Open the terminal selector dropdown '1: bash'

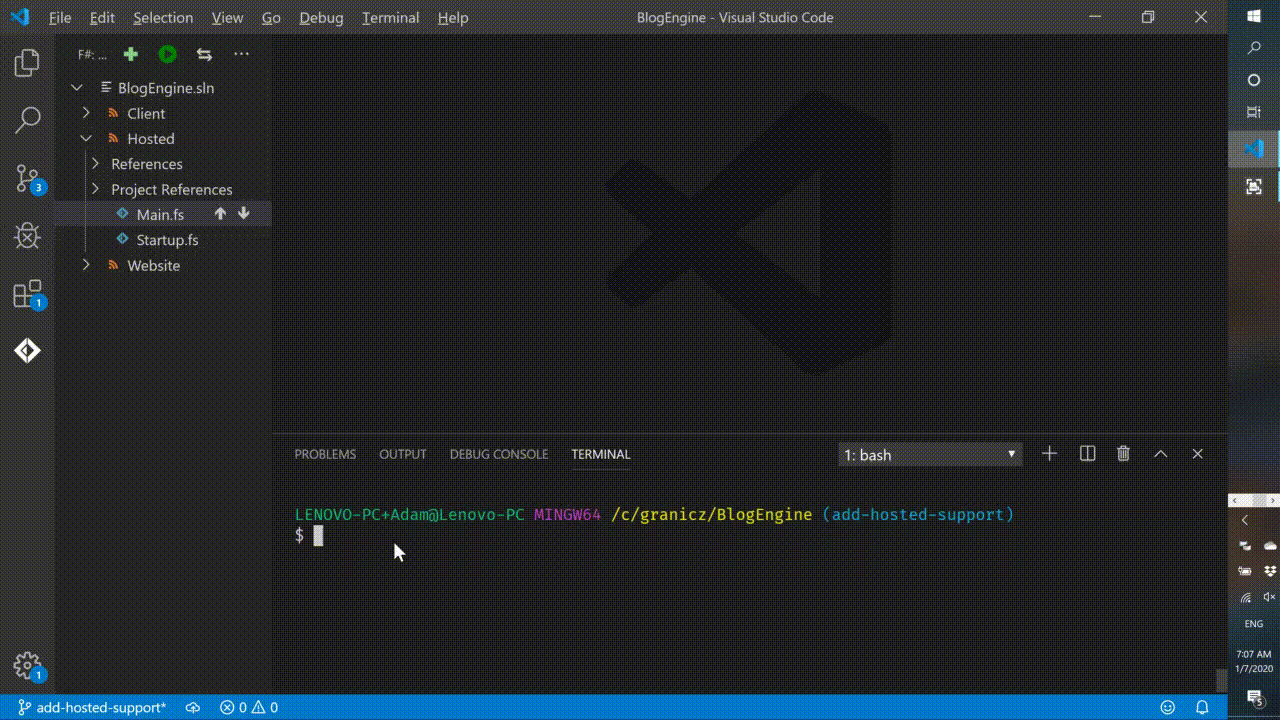tap(930, 455)
